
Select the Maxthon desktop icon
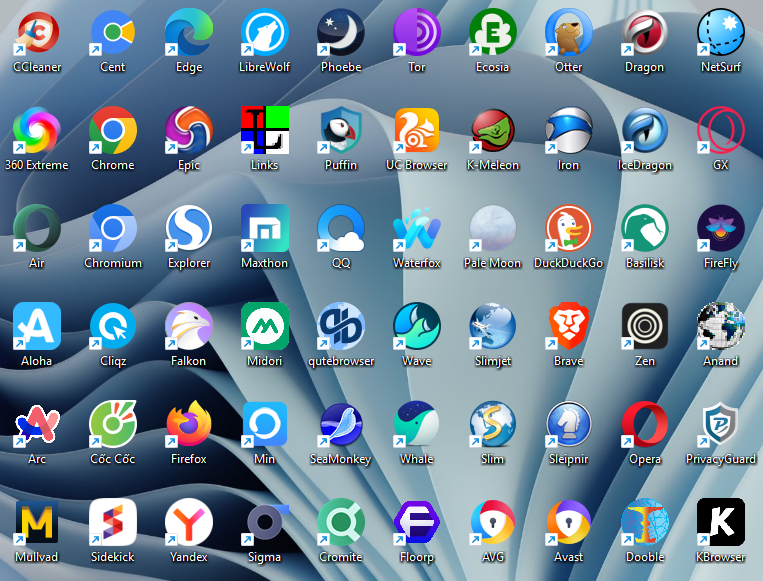(x=265, y=228)
